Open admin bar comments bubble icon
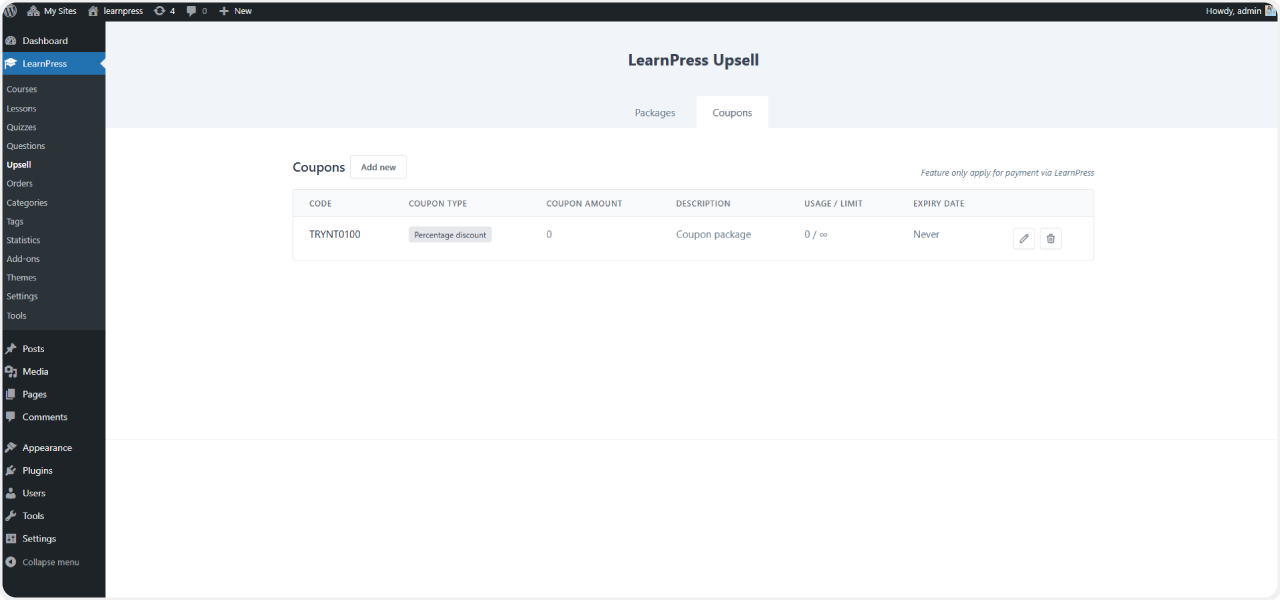 [190, 10]
